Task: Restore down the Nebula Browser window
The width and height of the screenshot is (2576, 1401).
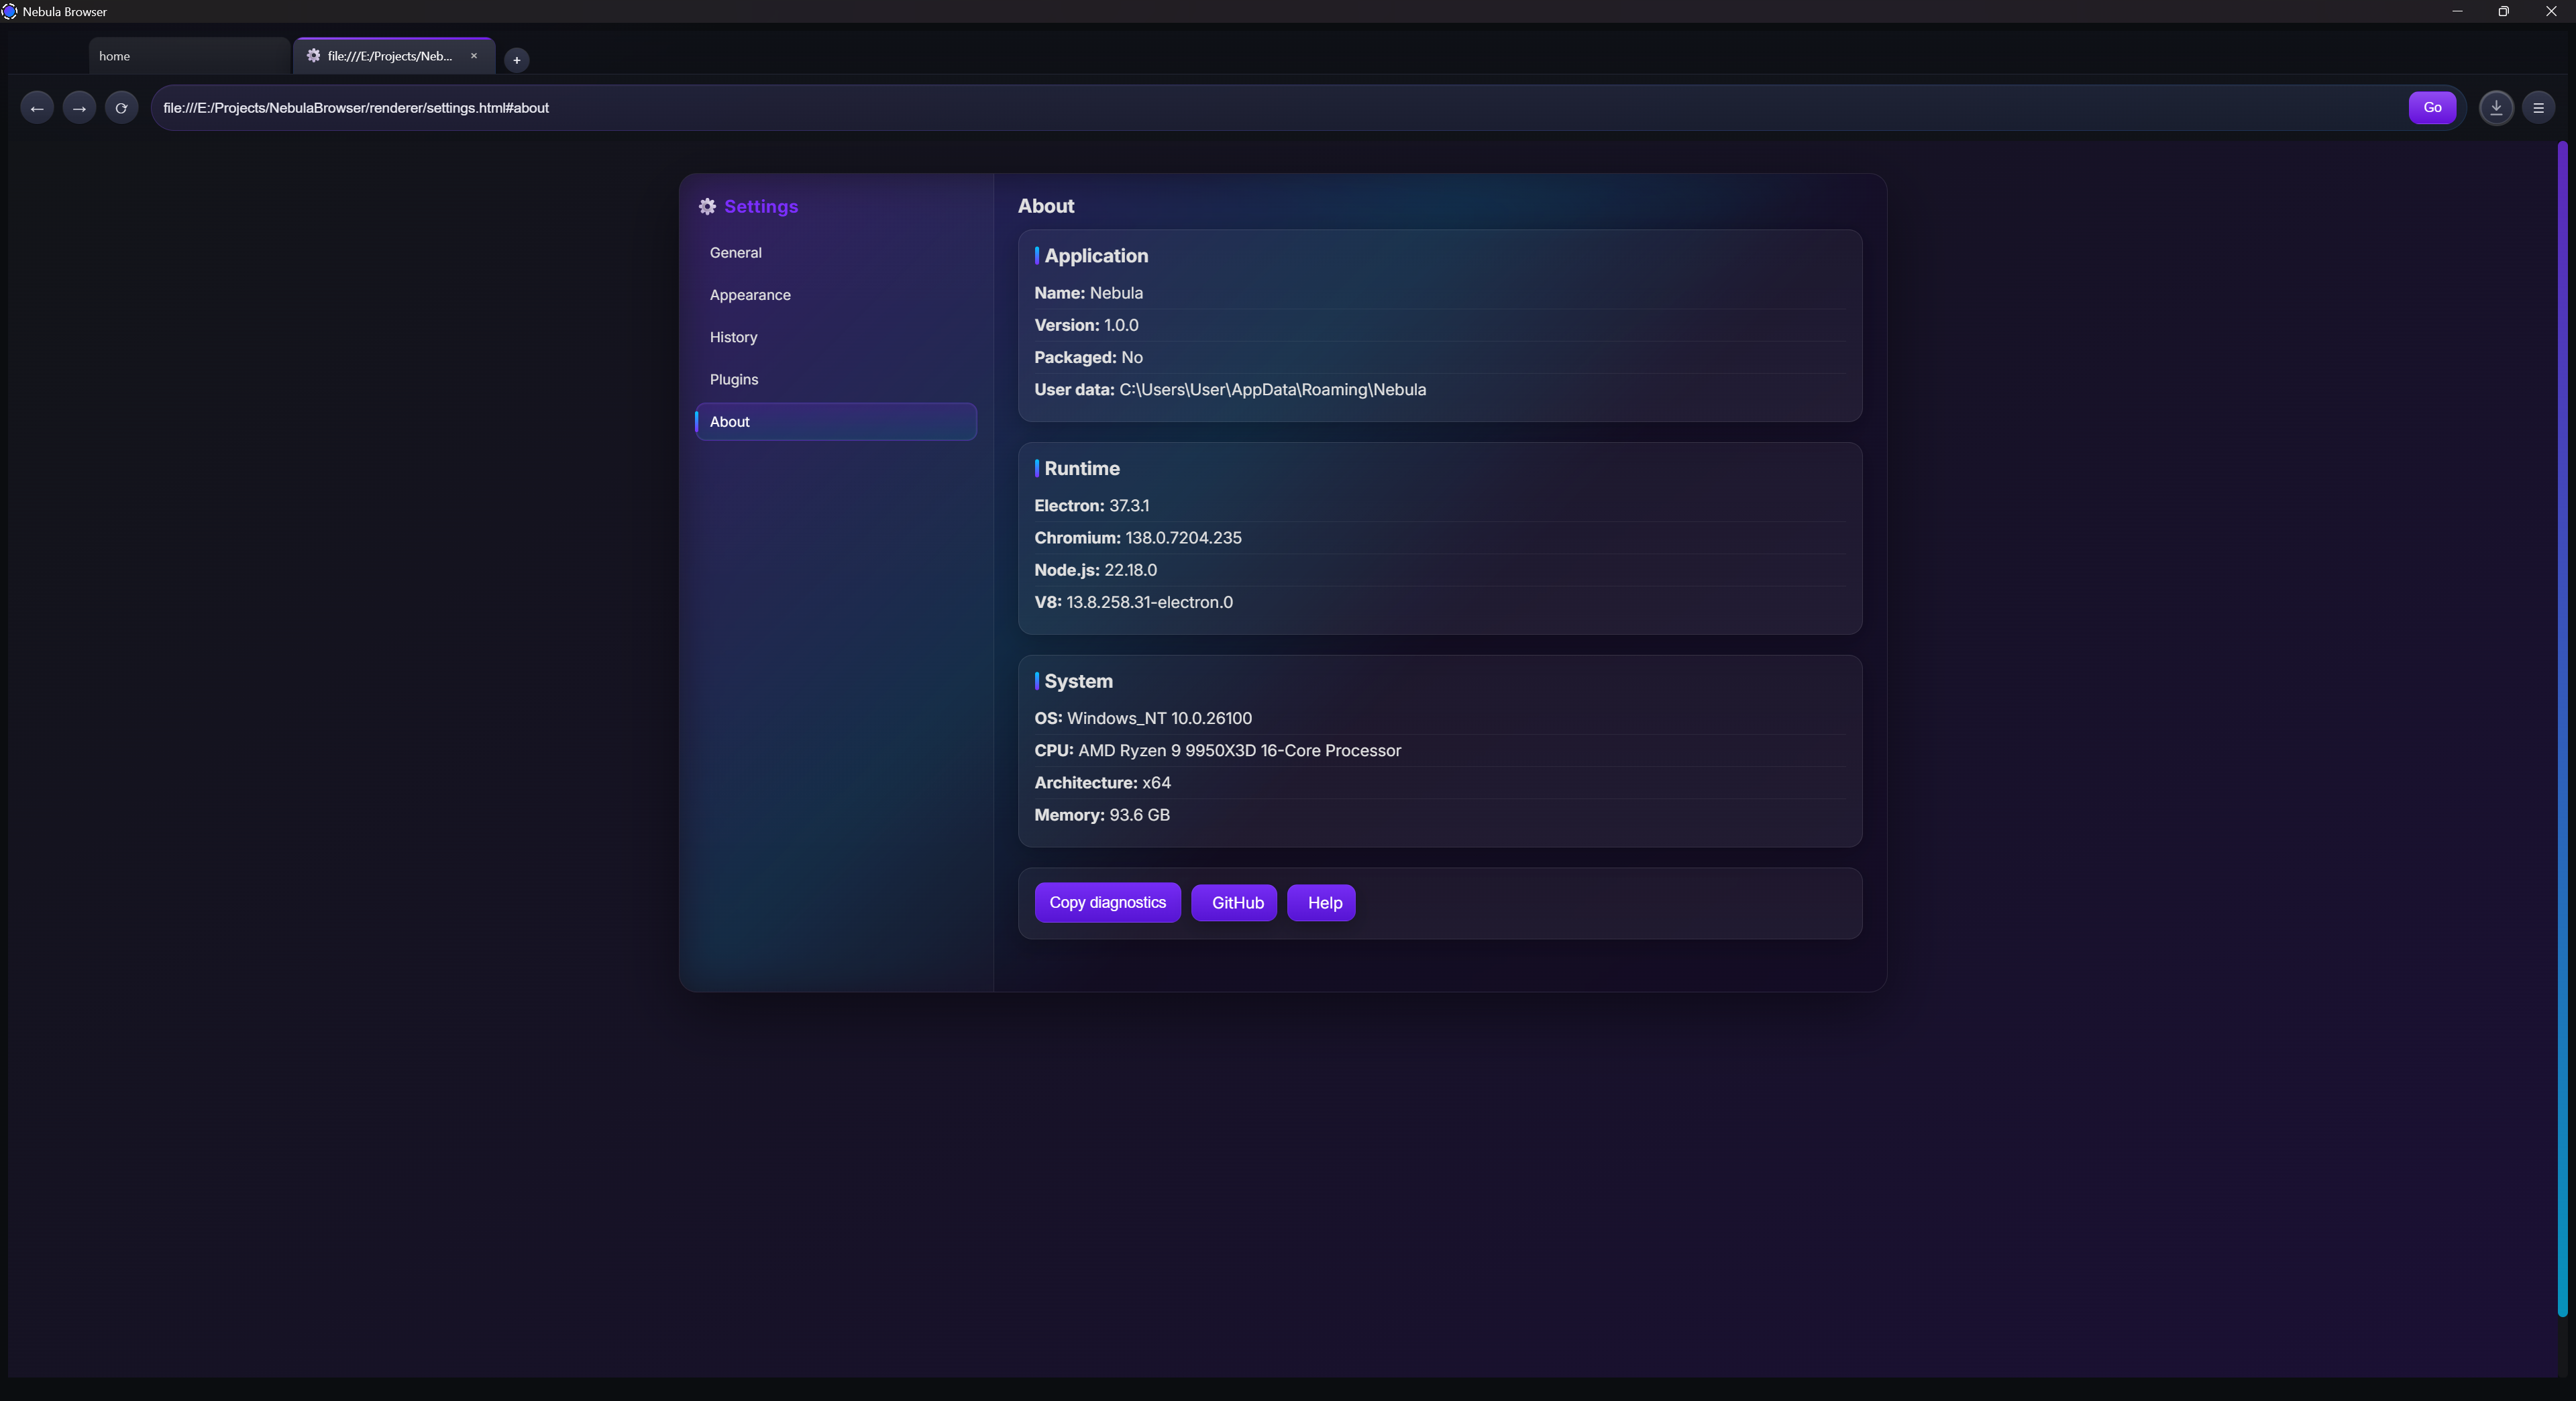Action: (2503, 11)
